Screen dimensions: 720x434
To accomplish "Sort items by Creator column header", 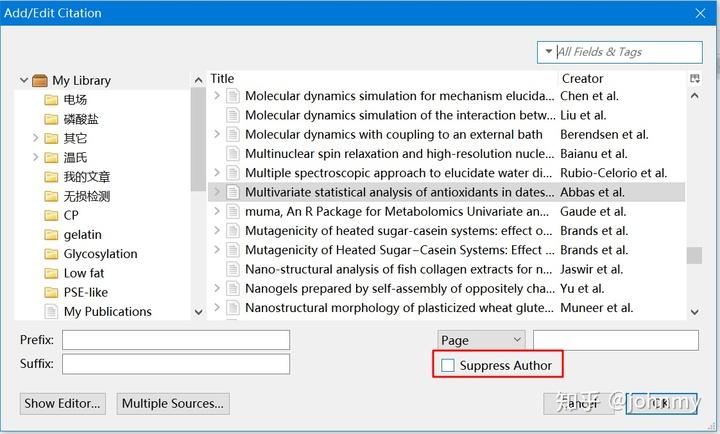I will [x=623, y=79].
